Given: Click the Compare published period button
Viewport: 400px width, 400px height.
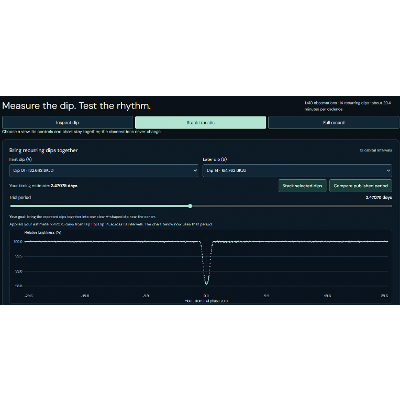Looking at the screenshot, I should point(361,186).
